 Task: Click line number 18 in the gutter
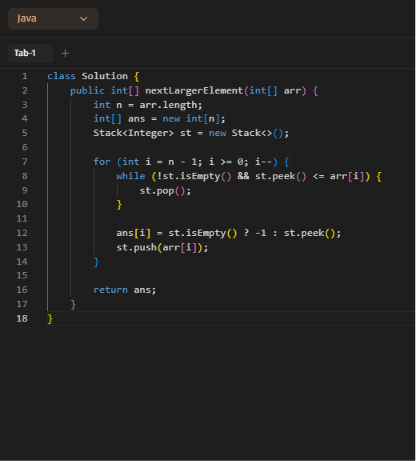pyautogui.click(x=22, y=319)
